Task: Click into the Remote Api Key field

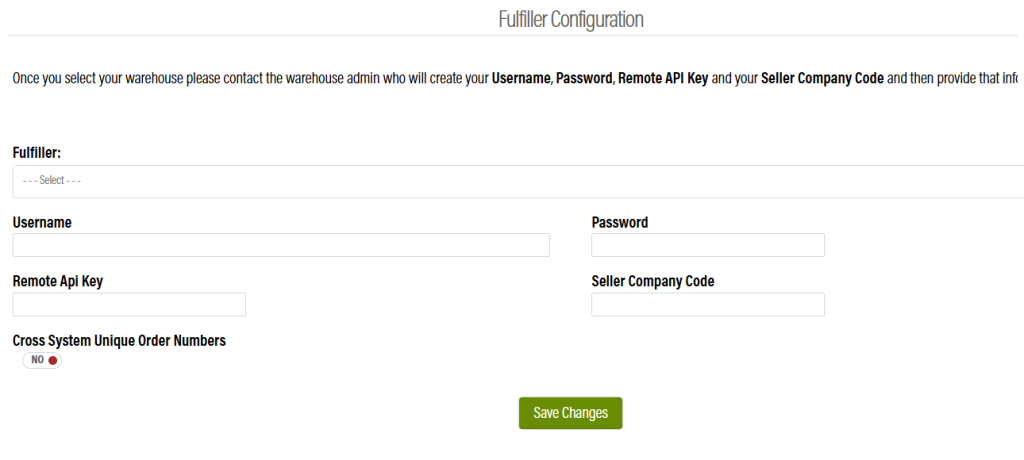Action: pos(129,304)
